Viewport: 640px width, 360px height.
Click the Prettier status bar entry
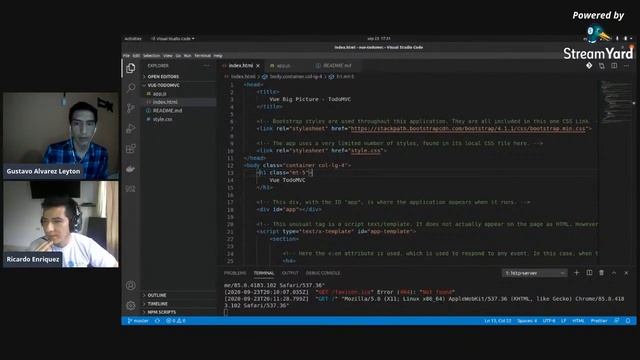[599, 321]
